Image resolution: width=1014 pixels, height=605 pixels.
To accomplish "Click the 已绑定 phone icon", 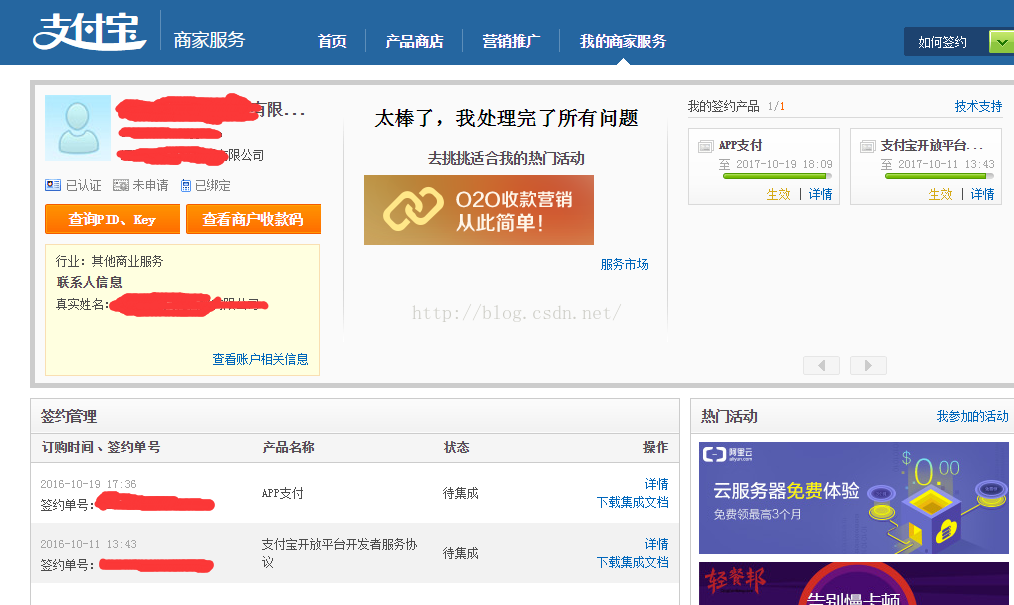I will [x=186, y=186].
